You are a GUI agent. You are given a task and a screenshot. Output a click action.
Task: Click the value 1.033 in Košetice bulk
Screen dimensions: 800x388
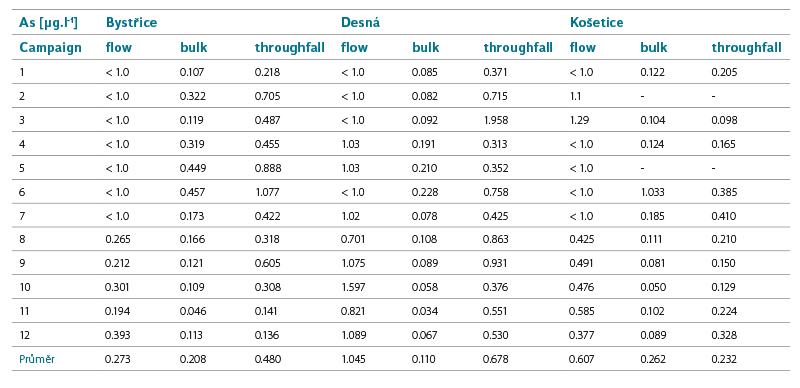(652, 192)
